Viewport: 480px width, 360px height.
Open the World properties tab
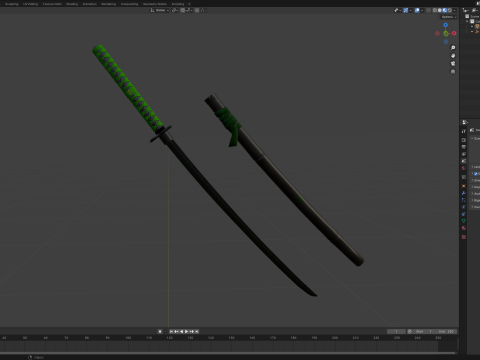[x=464, y=168]
